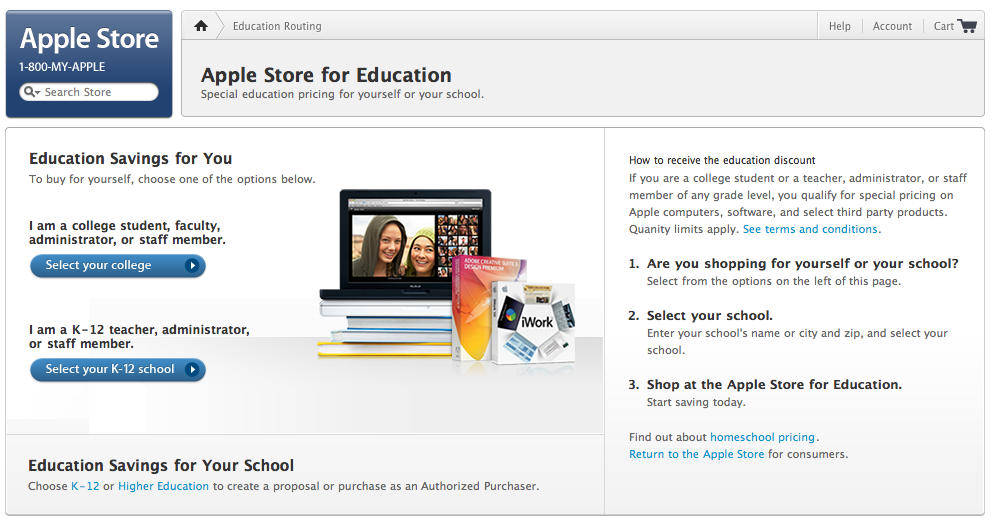The width and height of the screenshot is (996, 521).
Task: Click the Adobe Creative Suite box image
Action: click(487, 308)
